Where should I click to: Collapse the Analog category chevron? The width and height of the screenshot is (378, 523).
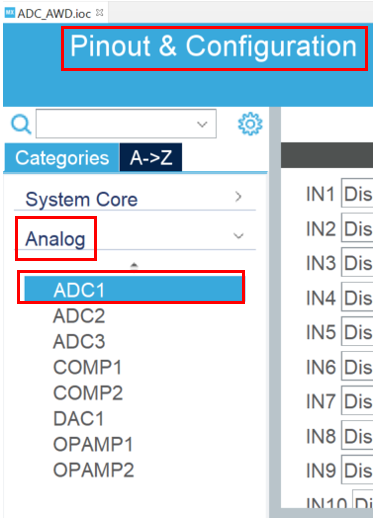coord(238,236)
